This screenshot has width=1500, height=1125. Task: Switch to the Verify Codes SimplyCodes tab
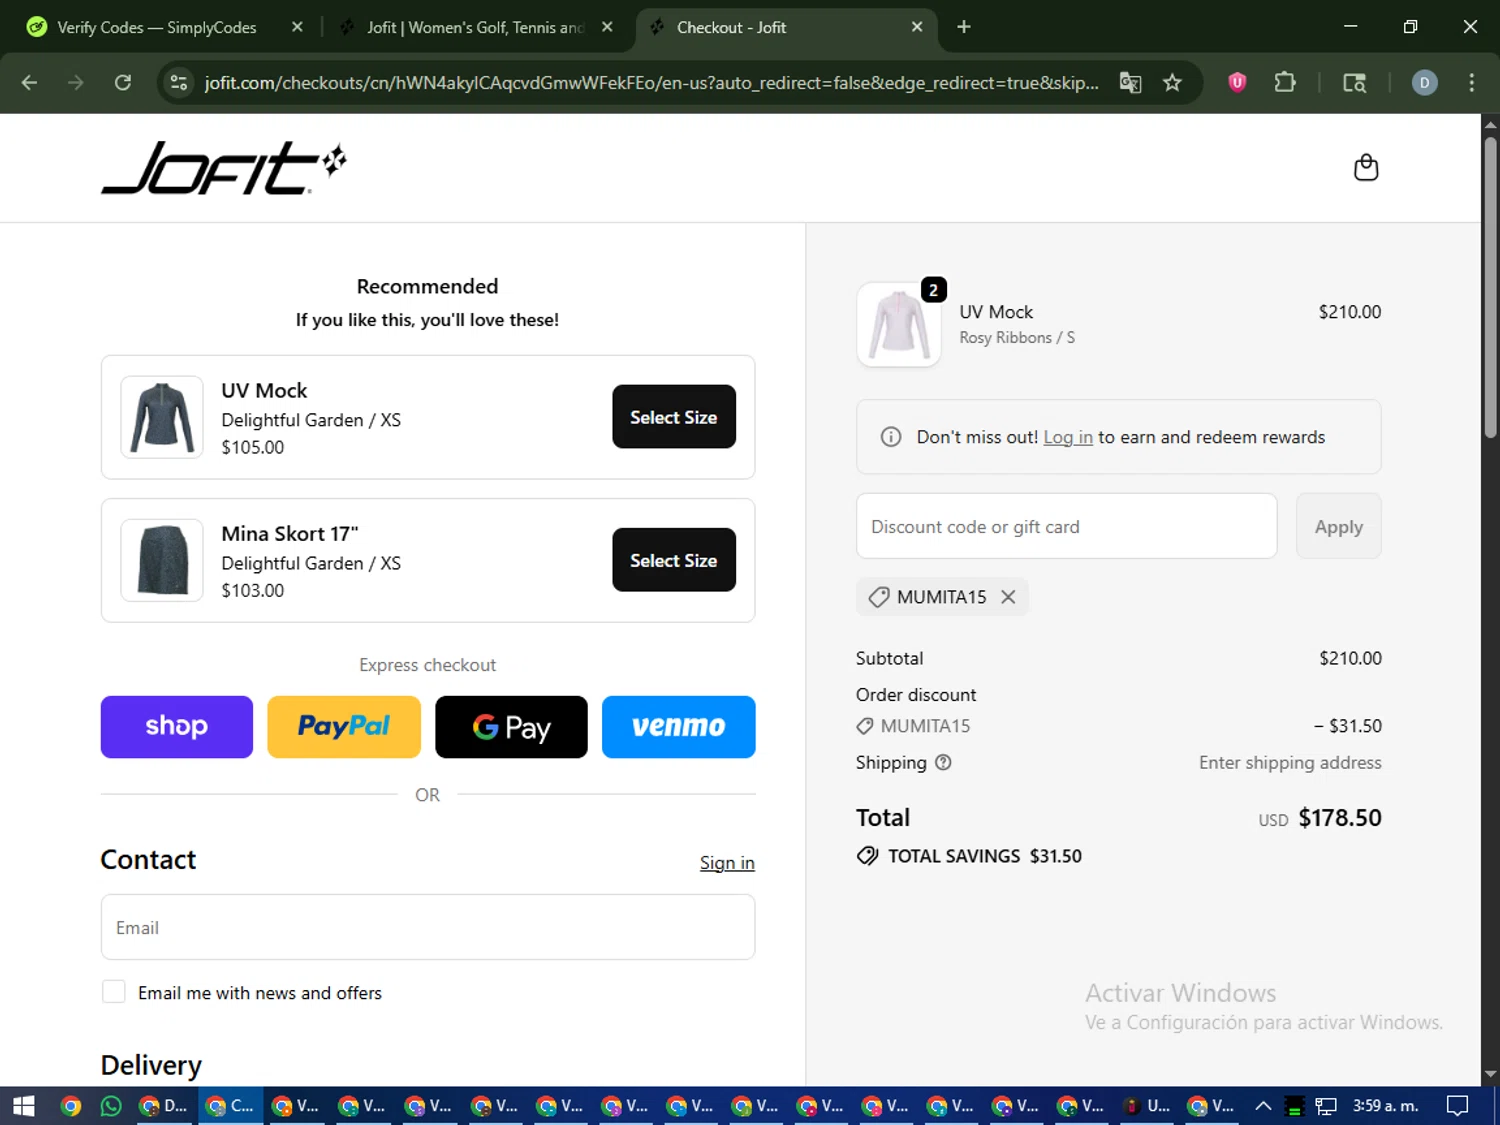pos(156,27)
